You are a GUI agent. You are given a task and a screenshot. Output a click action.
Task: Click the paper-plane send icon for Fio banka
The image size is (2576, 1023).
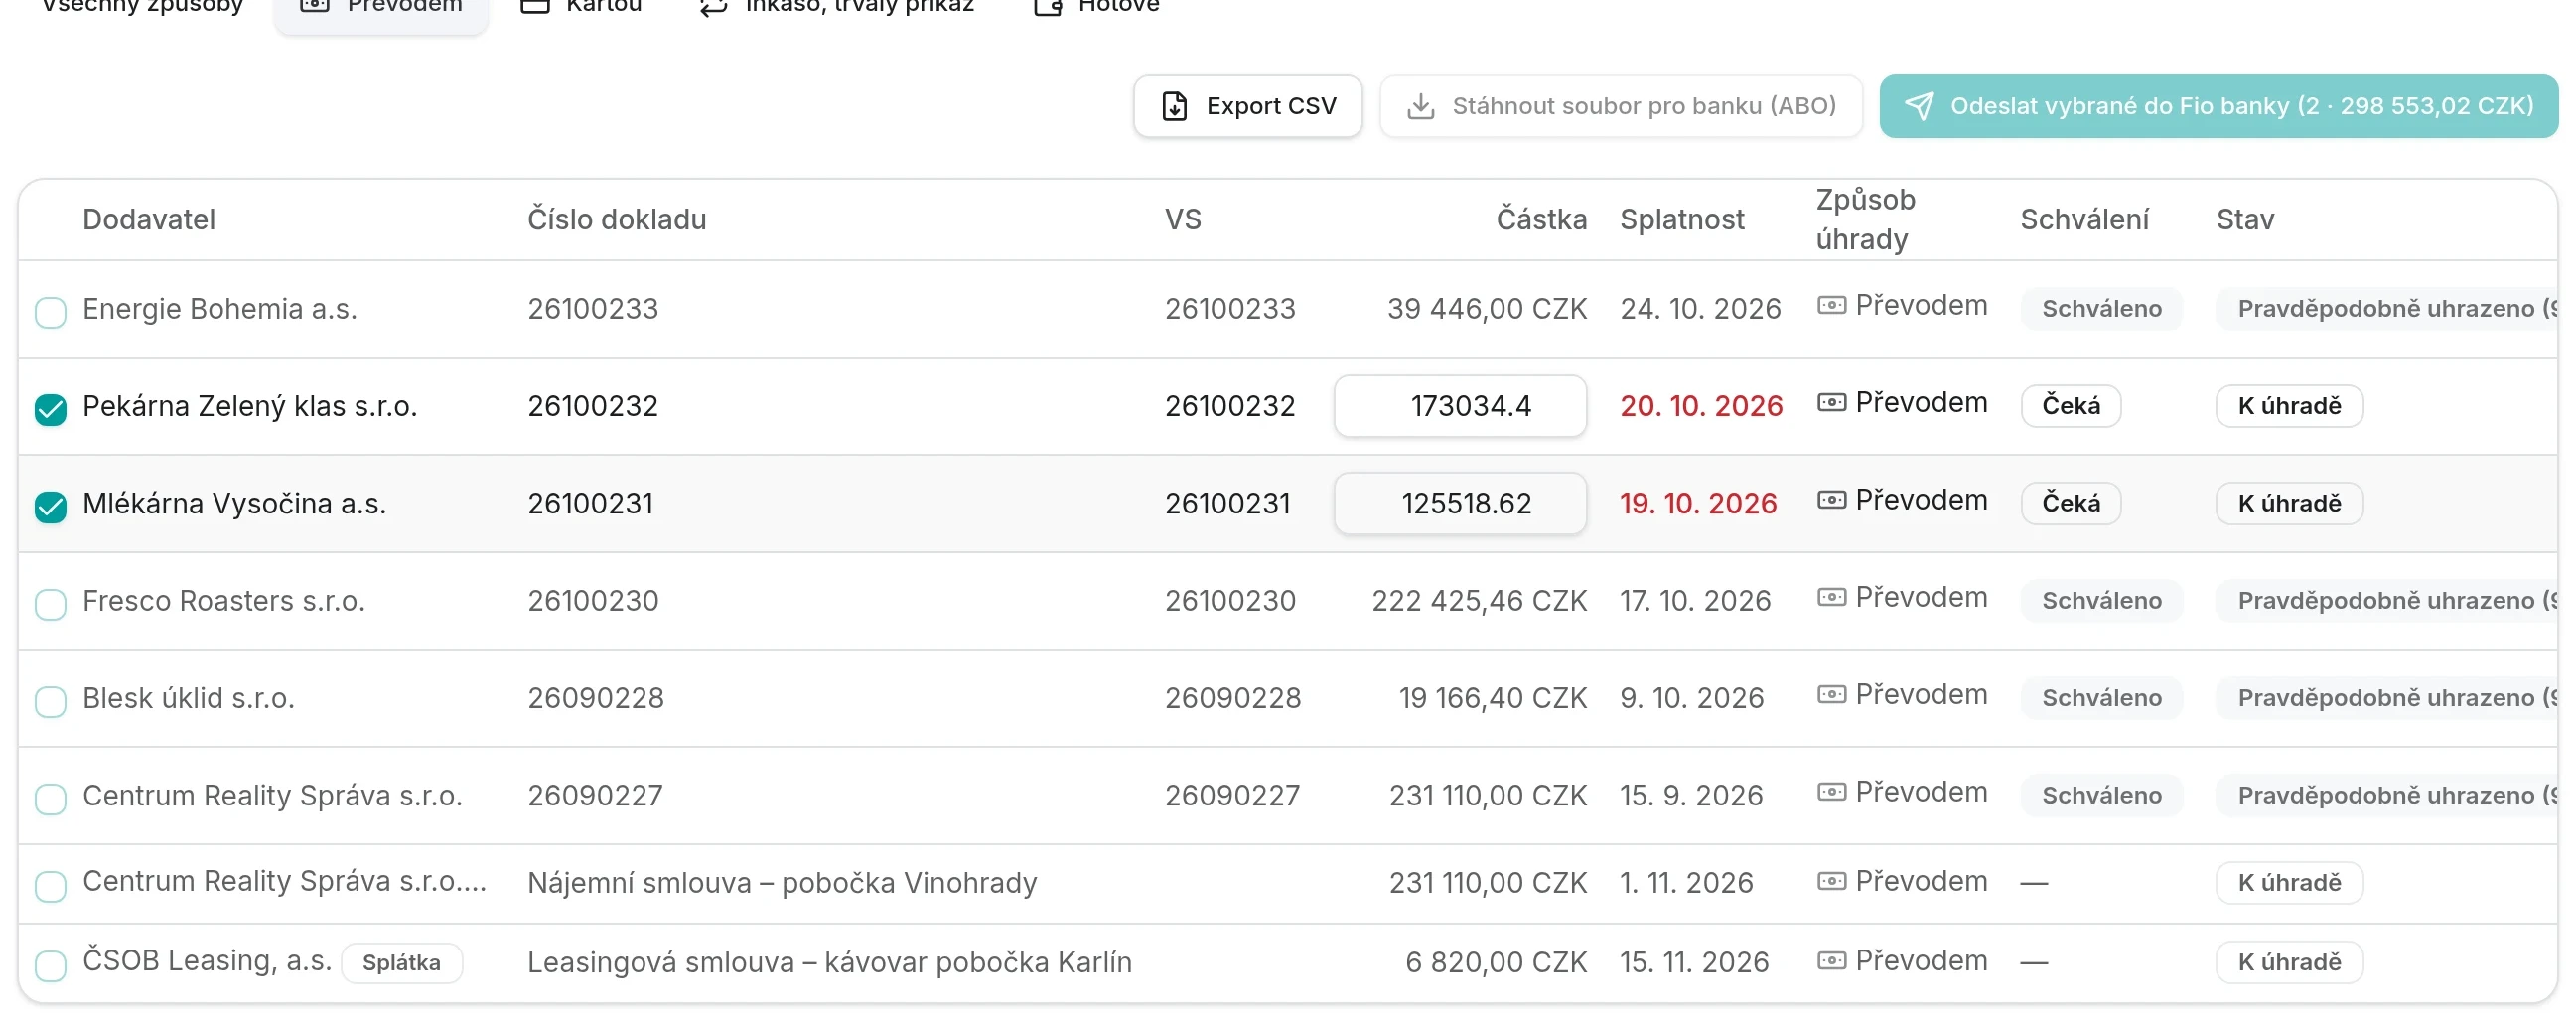tap(1918, 106)
